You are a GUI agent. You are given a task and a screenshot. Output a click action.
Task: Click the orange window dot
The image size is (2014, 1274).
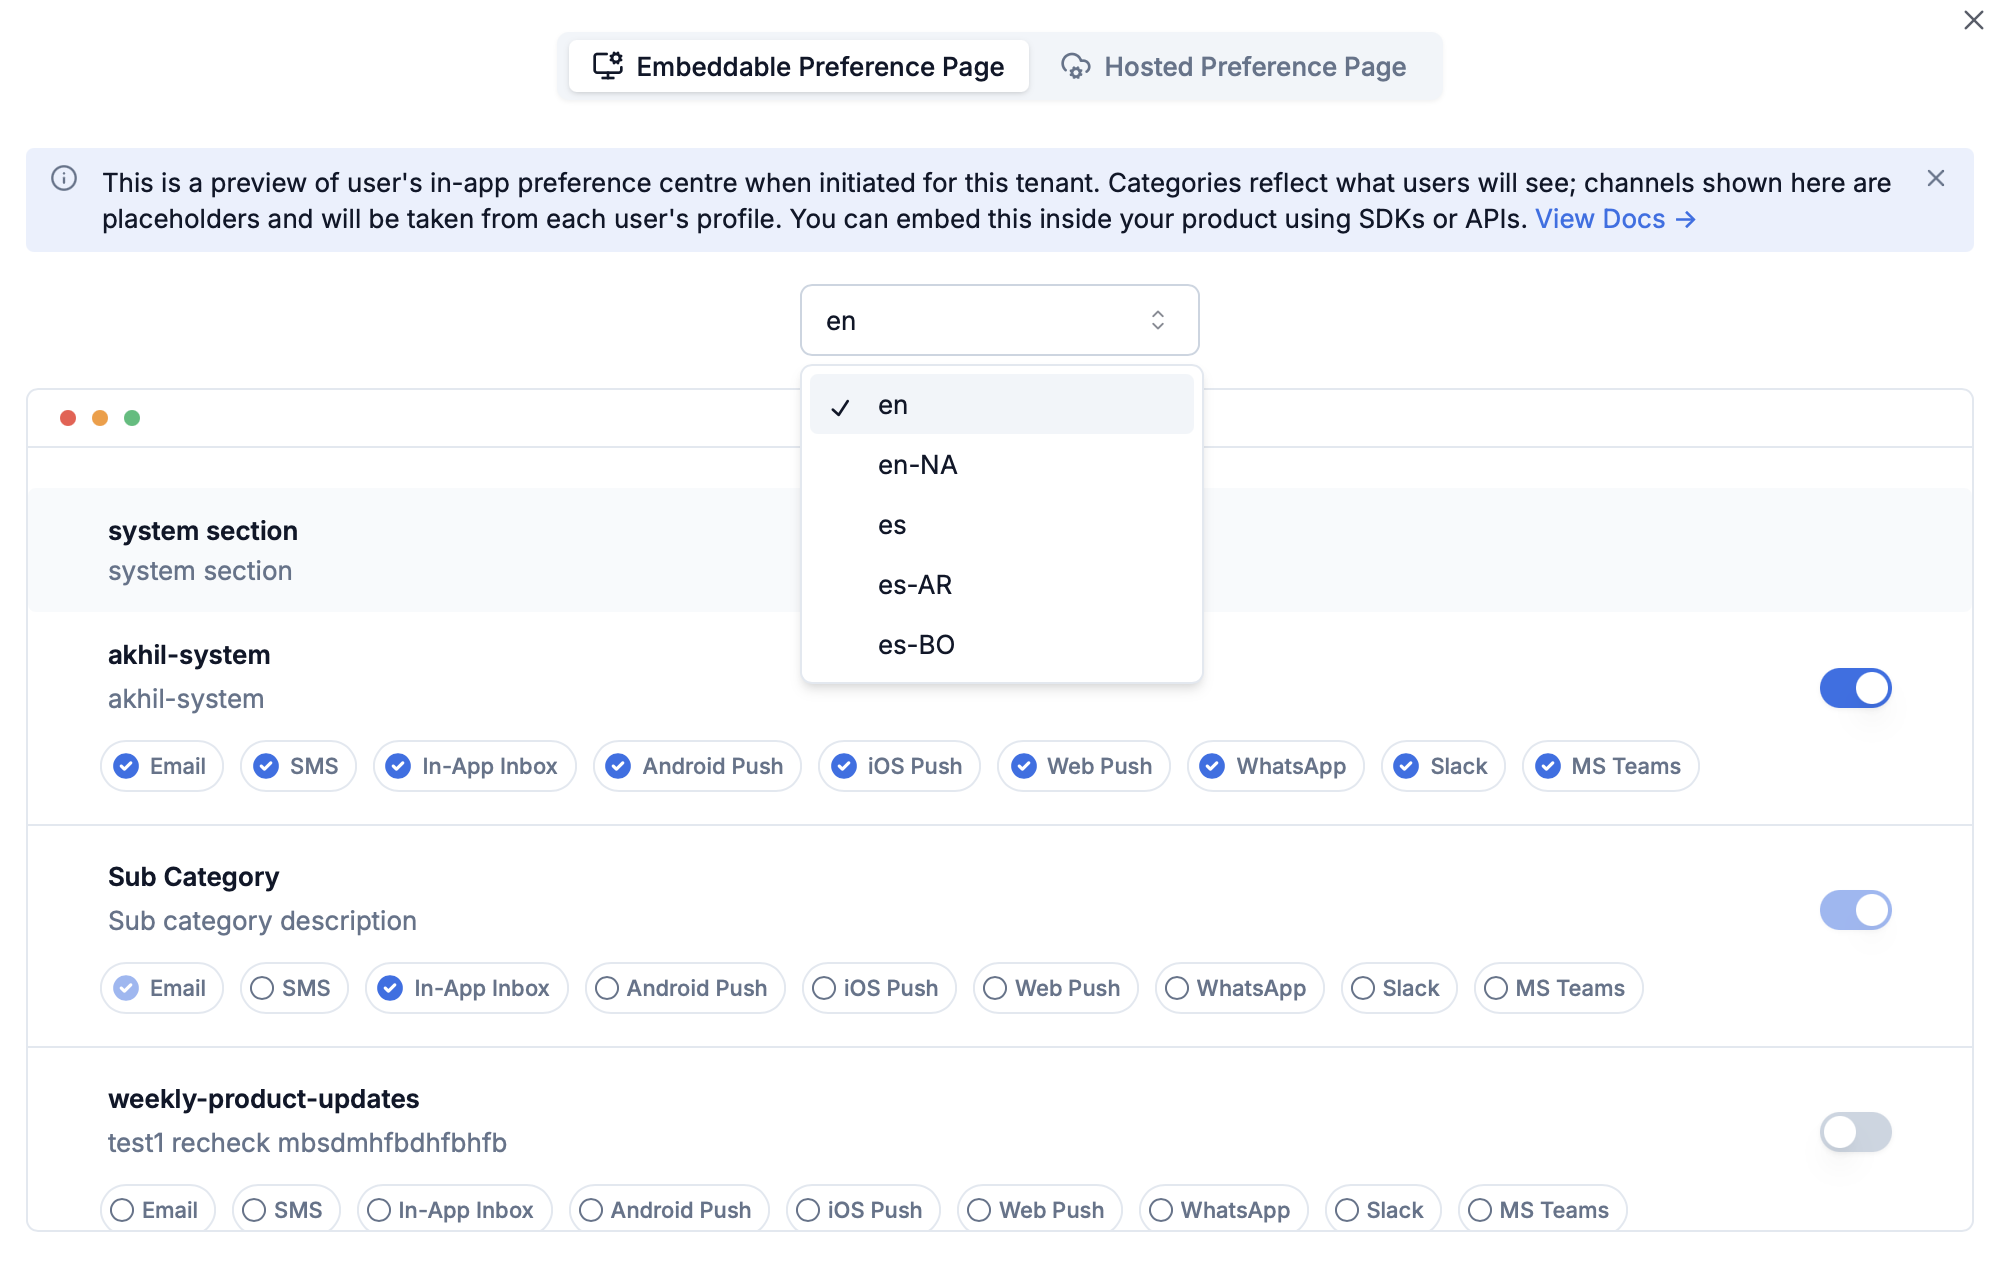(100, 418)
